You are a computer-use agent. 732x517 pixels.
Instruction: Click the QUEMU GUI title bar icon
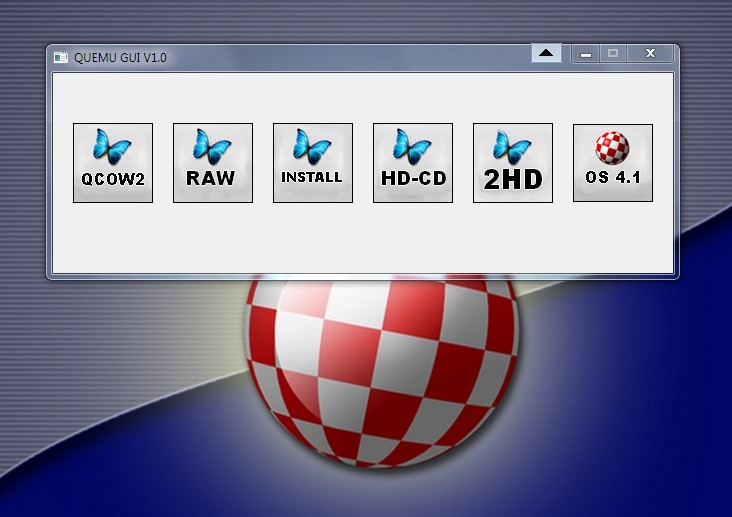point(61,57)
